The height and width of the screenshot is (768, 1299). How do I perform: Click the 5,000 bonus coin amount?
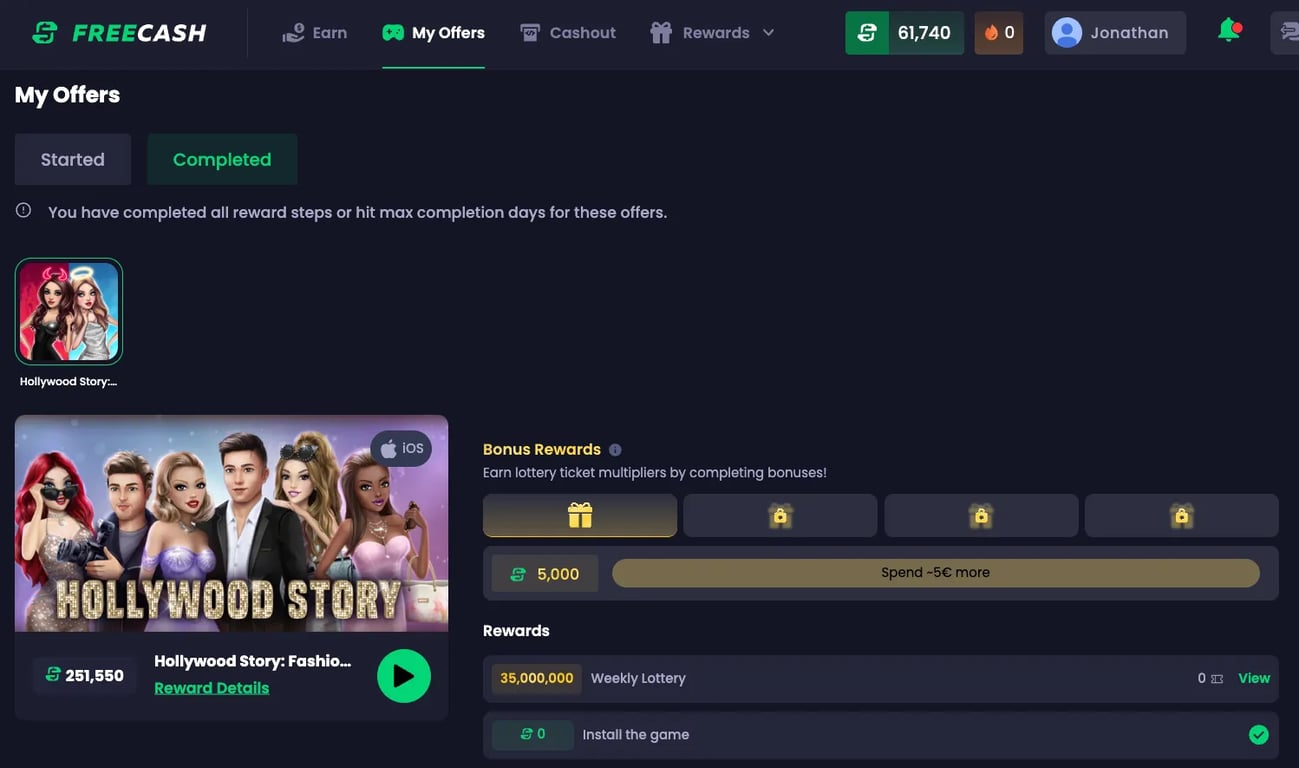pos(545,574)
